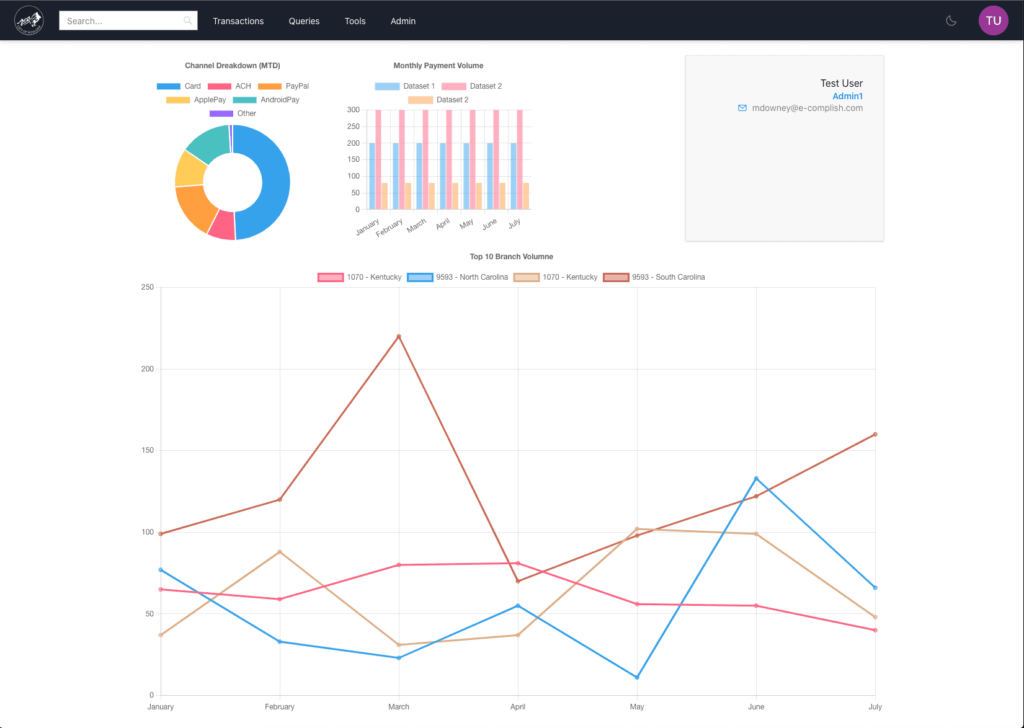Open the Queries menu

(x=303, y=20)
